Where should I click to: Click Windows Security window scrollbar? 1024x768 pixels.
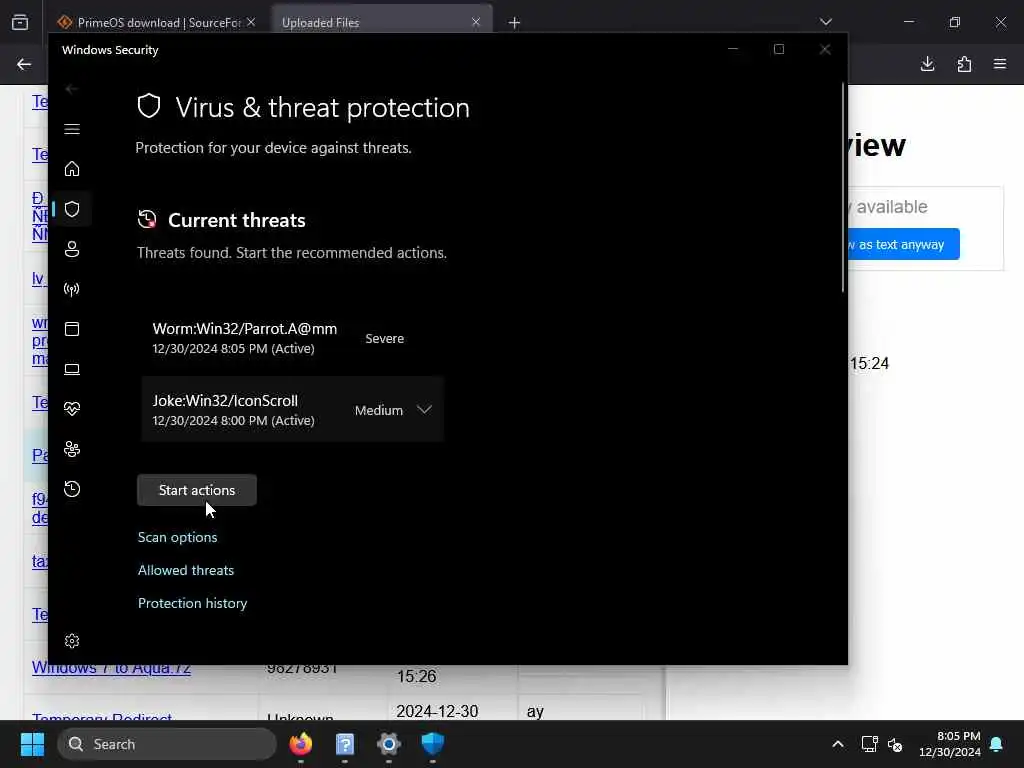tap(843, 188)
